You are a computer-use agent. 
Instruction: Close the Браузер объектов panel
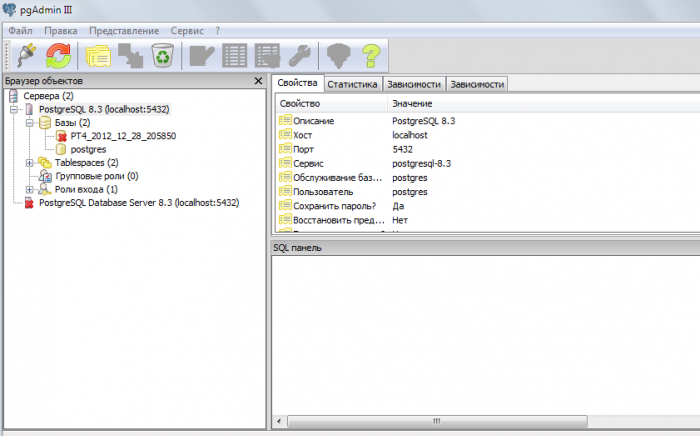(258, 81)
